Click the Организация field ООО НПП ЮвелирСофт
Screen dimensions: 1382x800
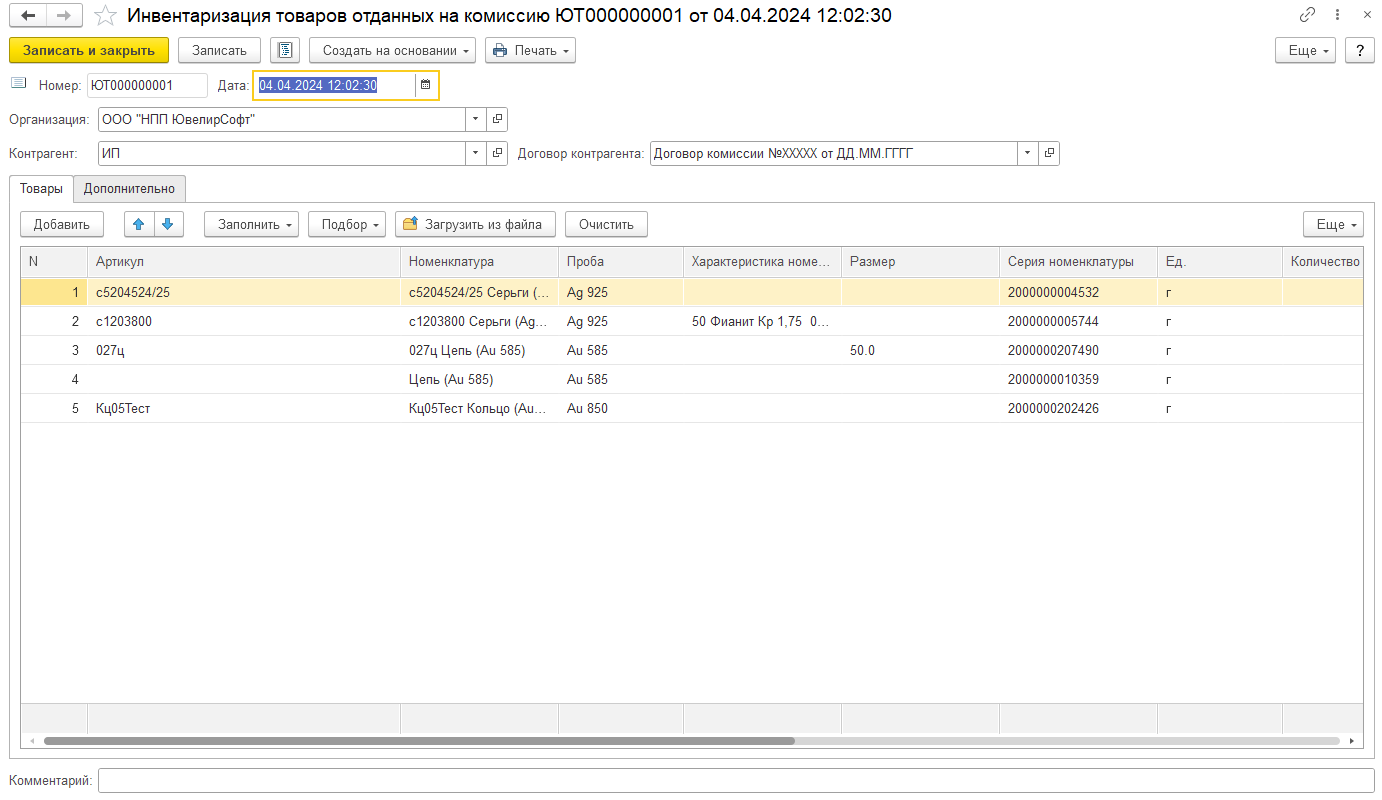click(282, 120)
